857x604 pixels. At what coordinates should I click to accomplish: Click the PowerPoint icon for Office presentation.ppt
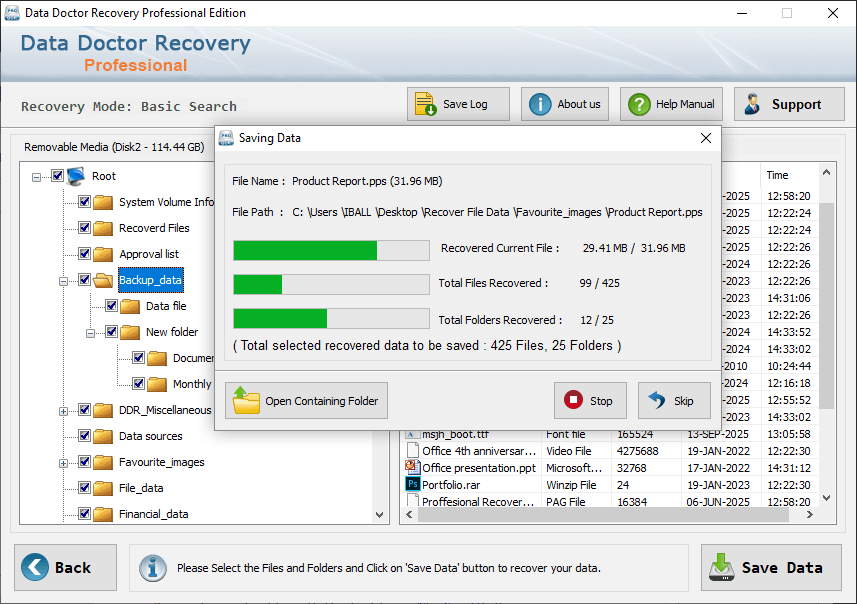pyautogui.click(x=412, y=467)
